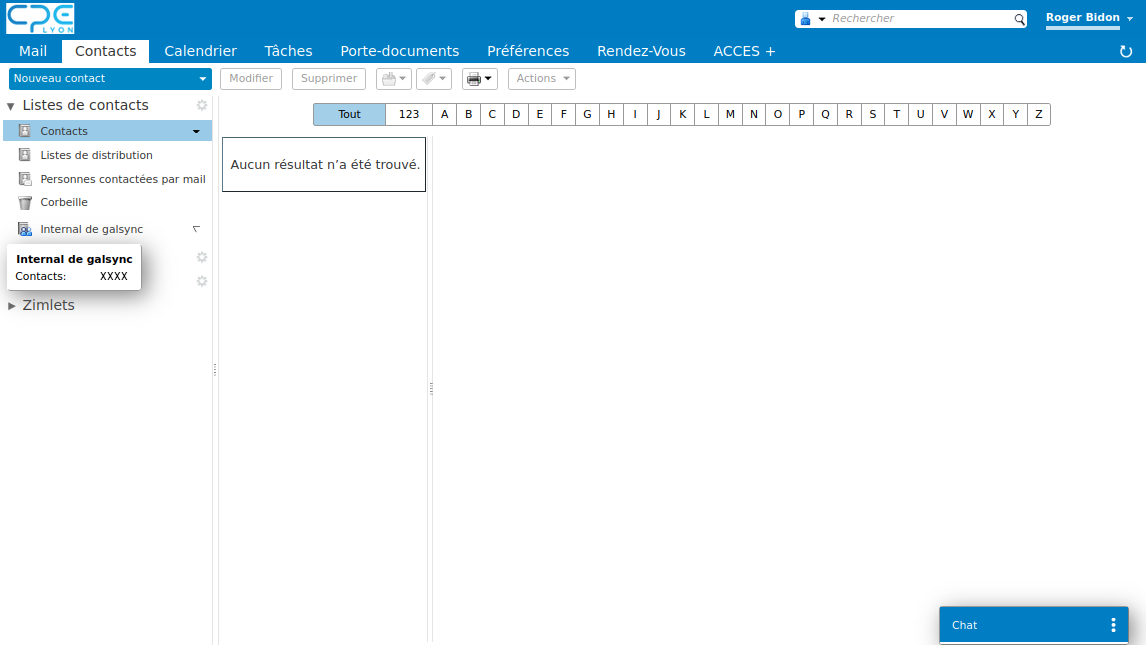Collapse the Listes de contacts section
The image size is (1146, 645).
click(x=11, y=106)
